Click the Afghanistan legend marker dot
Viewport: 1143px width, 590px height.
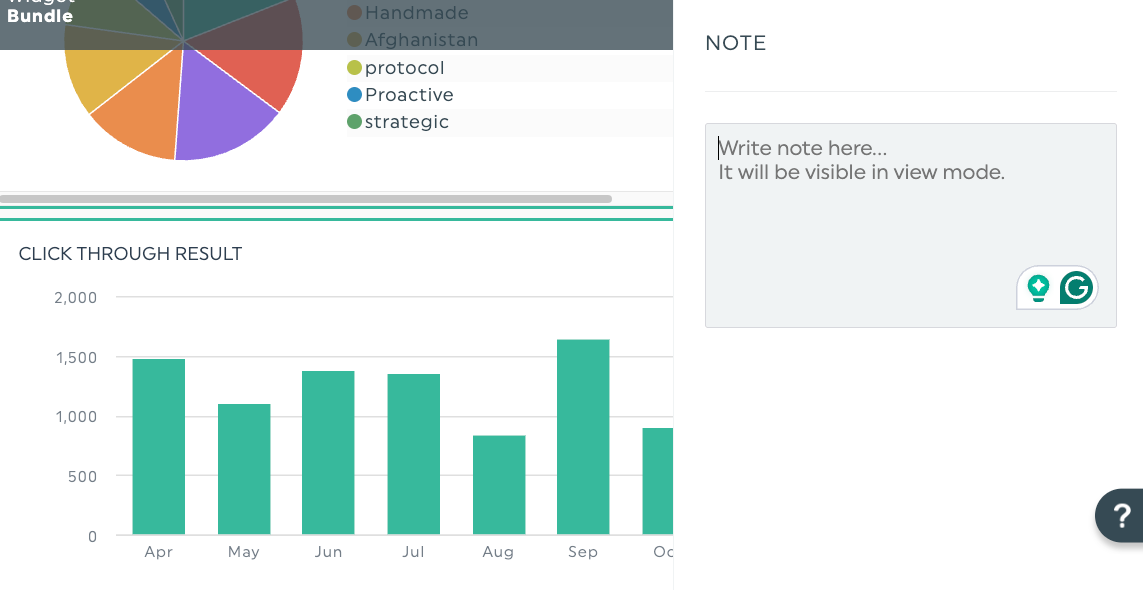tap(354, 40)
